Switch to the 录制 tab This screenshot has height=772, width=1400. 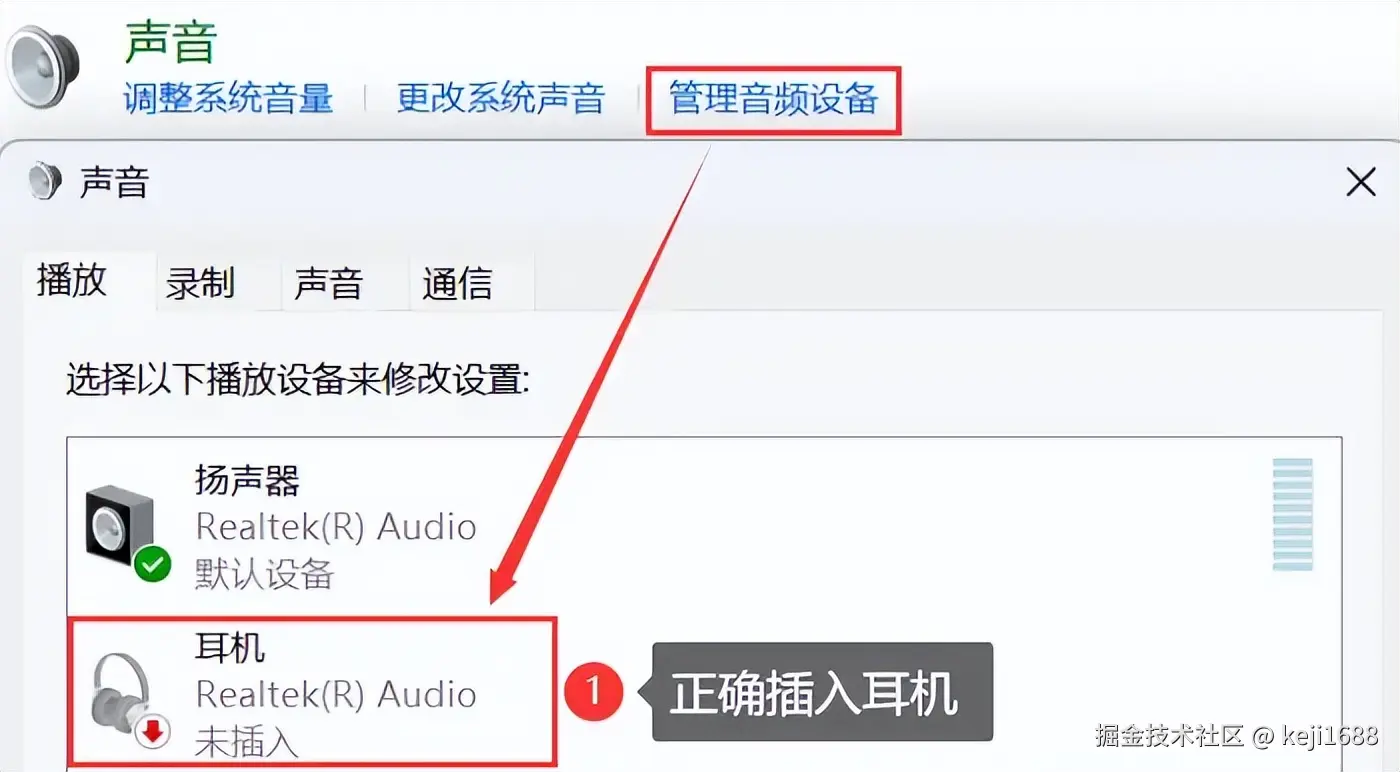[x=200, y=283]
